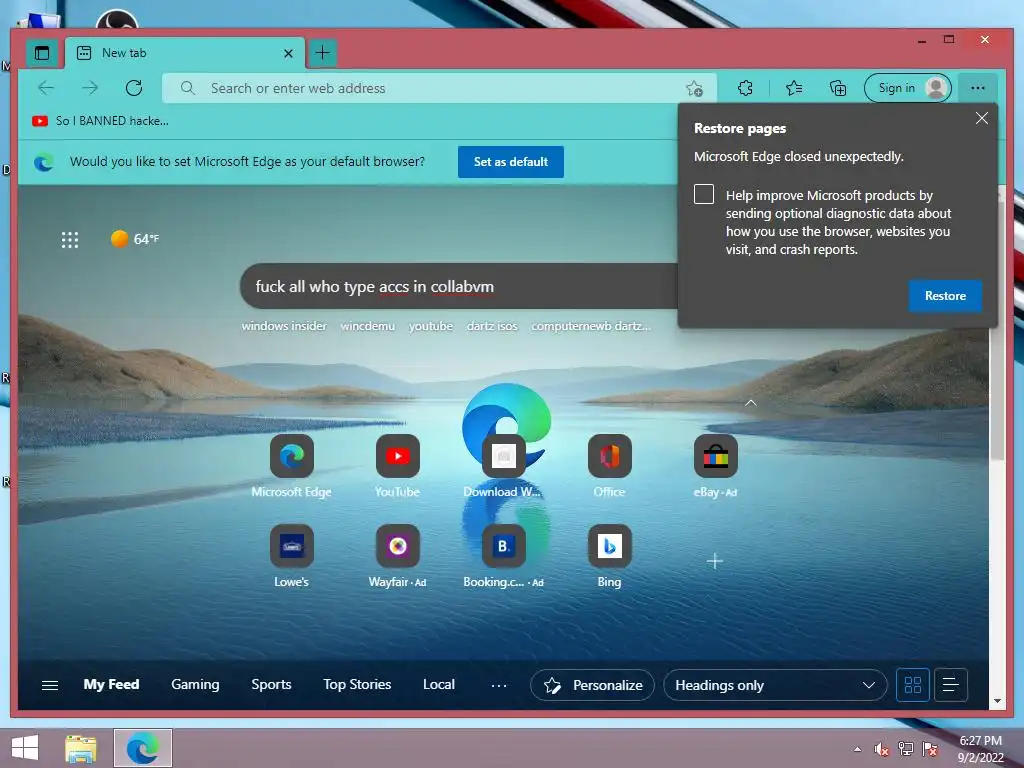This screenshot has height=768, width=1024.
Task: Select 'dartz isos' search suggestion
Action: [x=492, y=326]
